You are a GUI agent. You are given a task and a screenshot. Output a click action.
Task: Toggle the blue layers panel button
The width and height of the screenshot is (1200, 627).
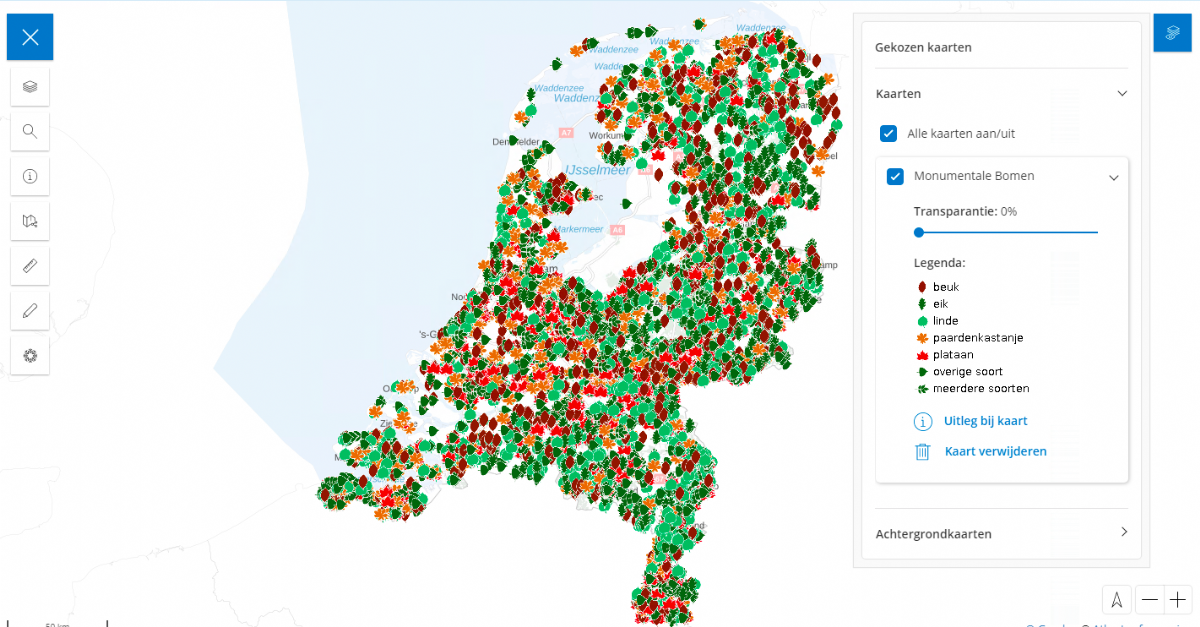click(x=1172, y=33)
